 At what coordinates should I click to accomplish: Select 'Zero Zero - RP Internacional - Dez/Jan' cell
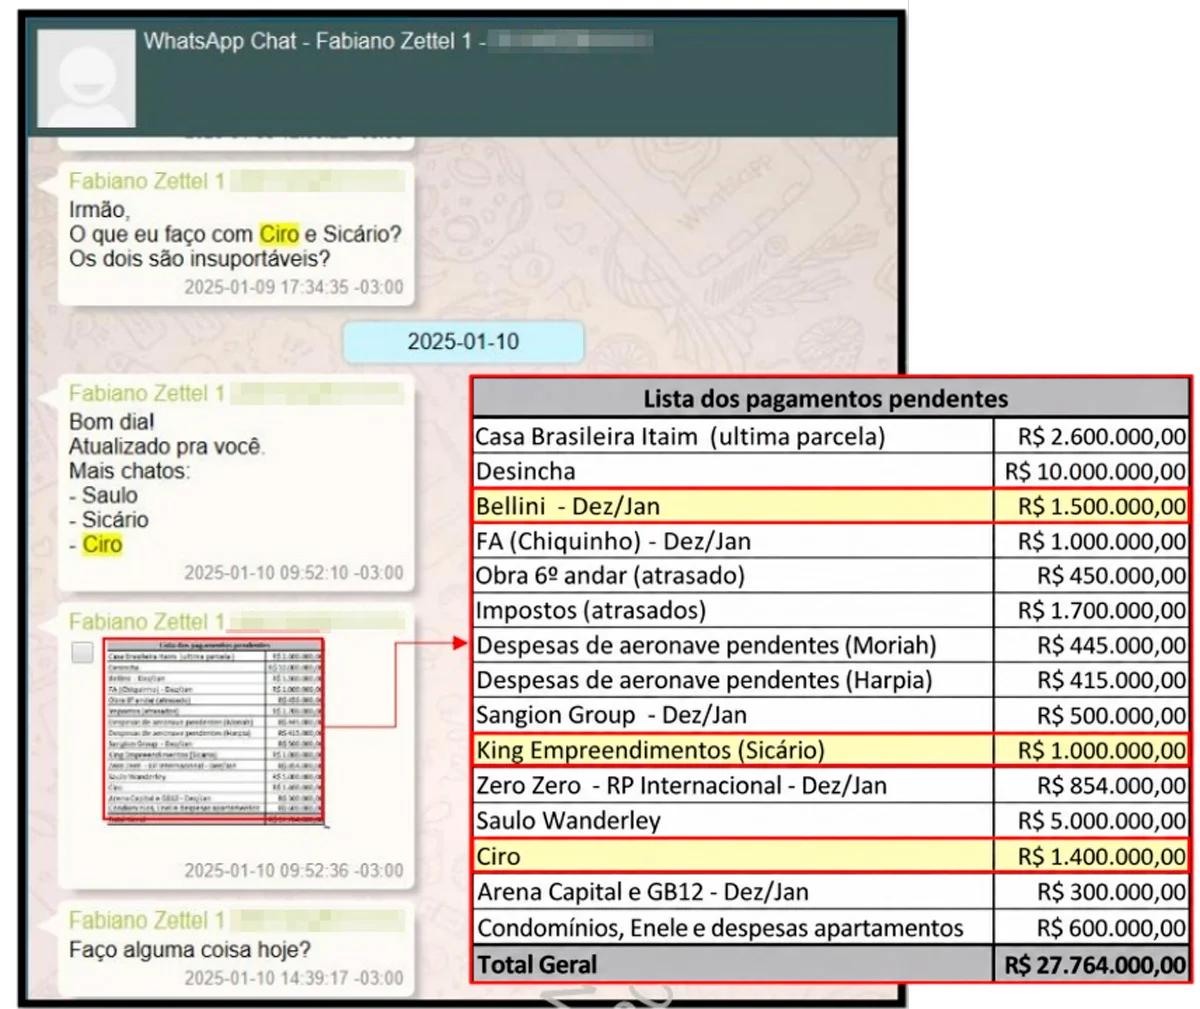pos(733,786)
